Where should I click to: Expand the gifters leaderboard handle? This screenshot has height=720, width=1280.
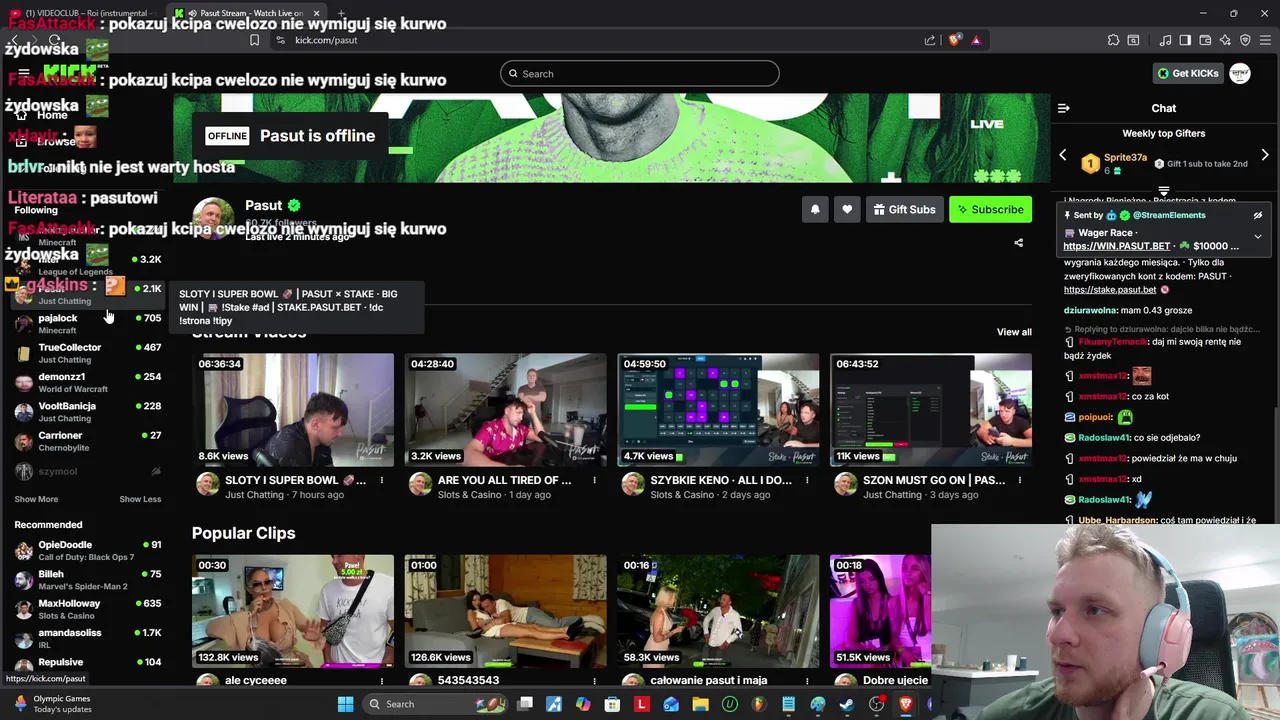1164,190
